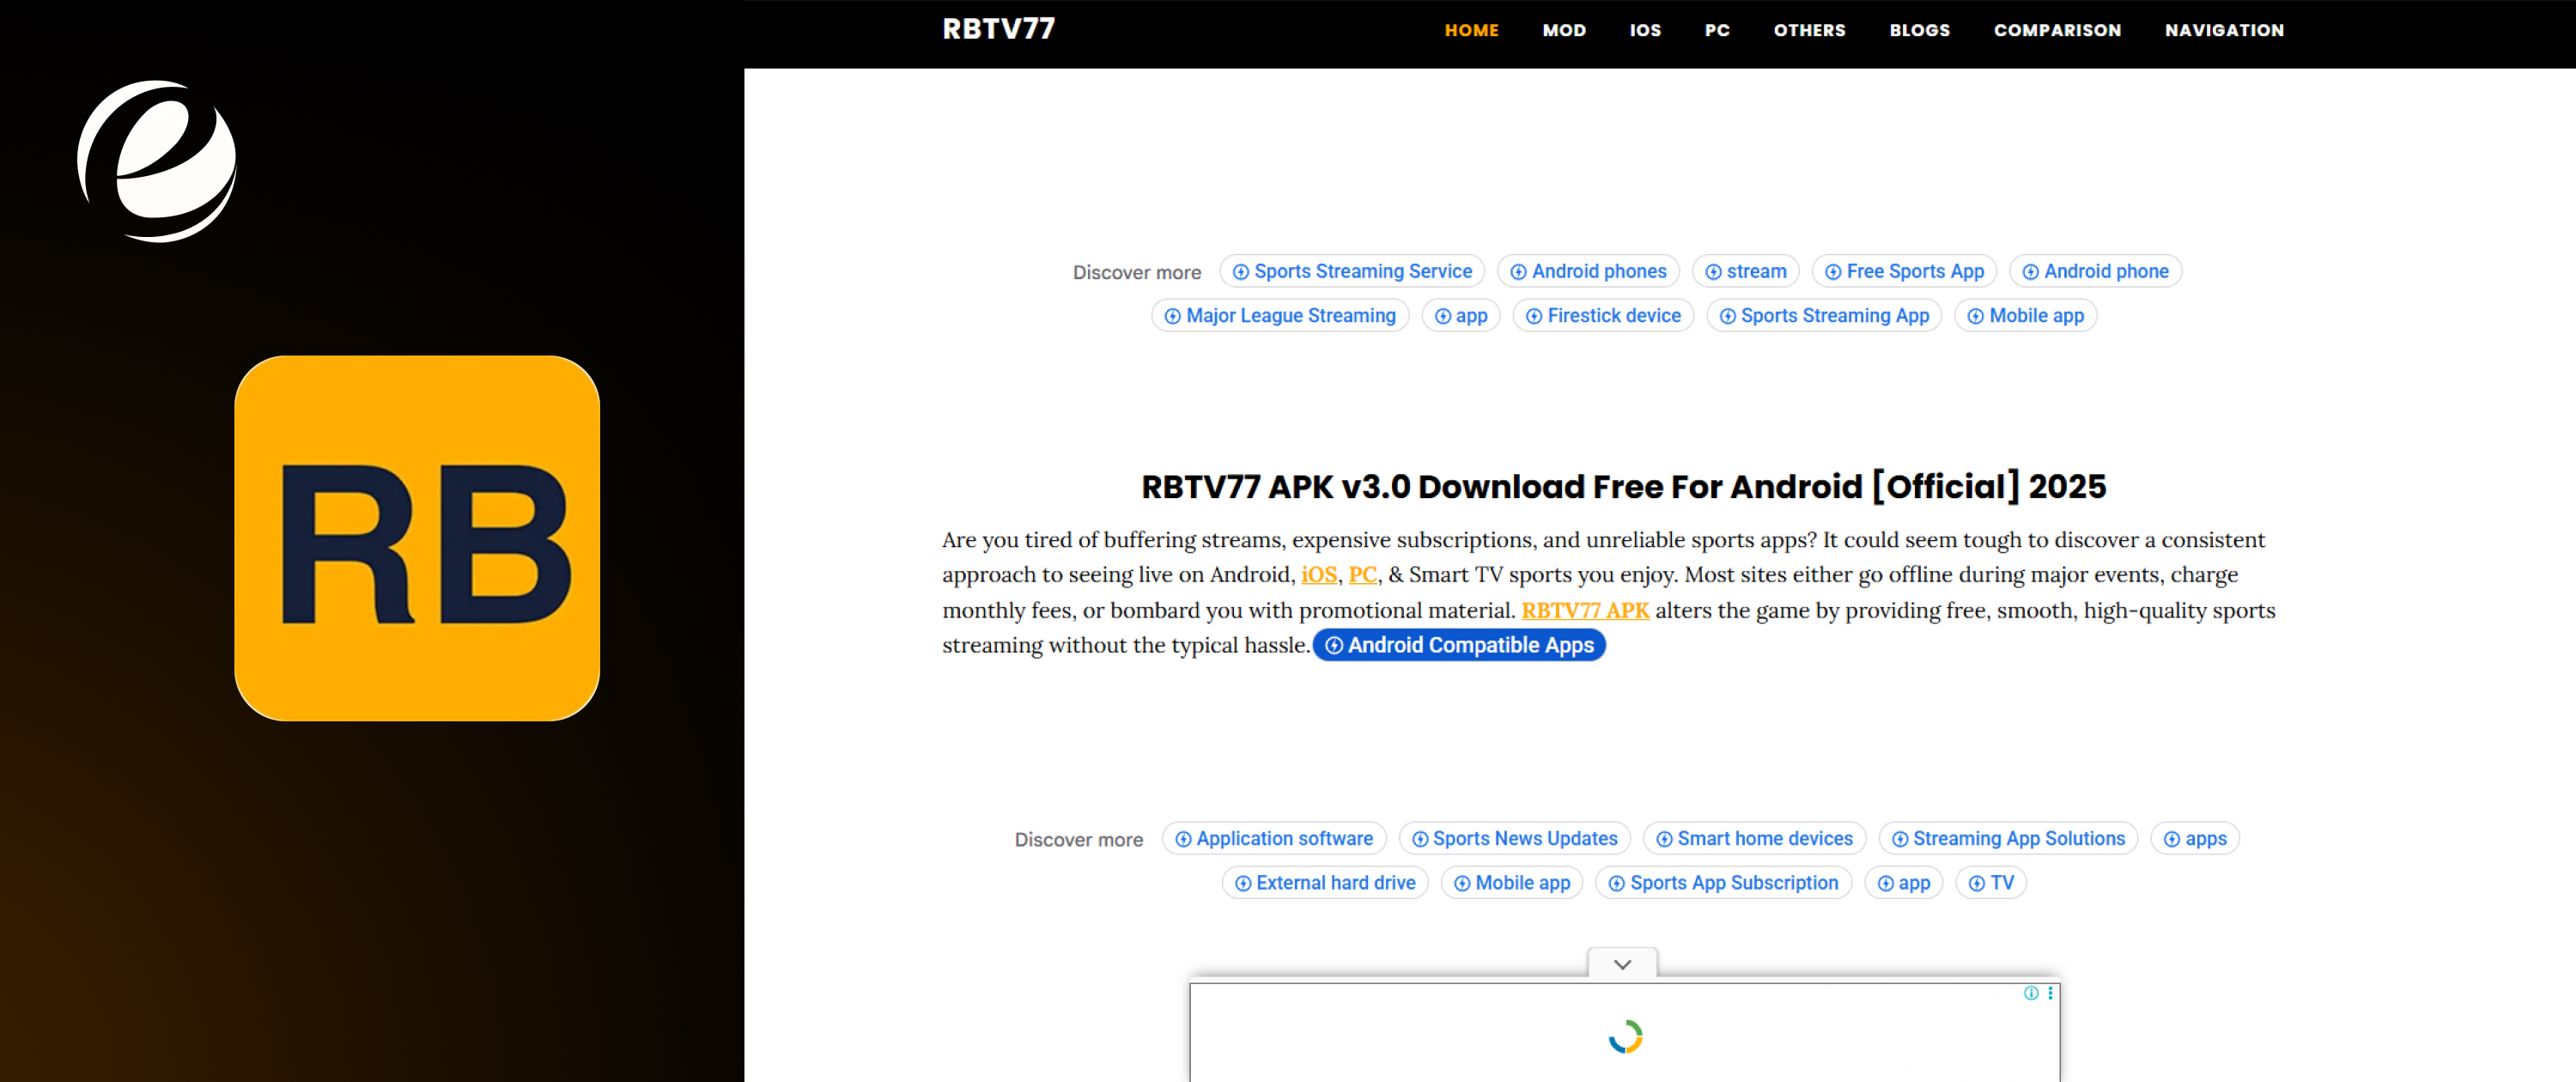Click the RBTV77 site title
Screen dimensions: 2576x1082
(x=998, y=29)
